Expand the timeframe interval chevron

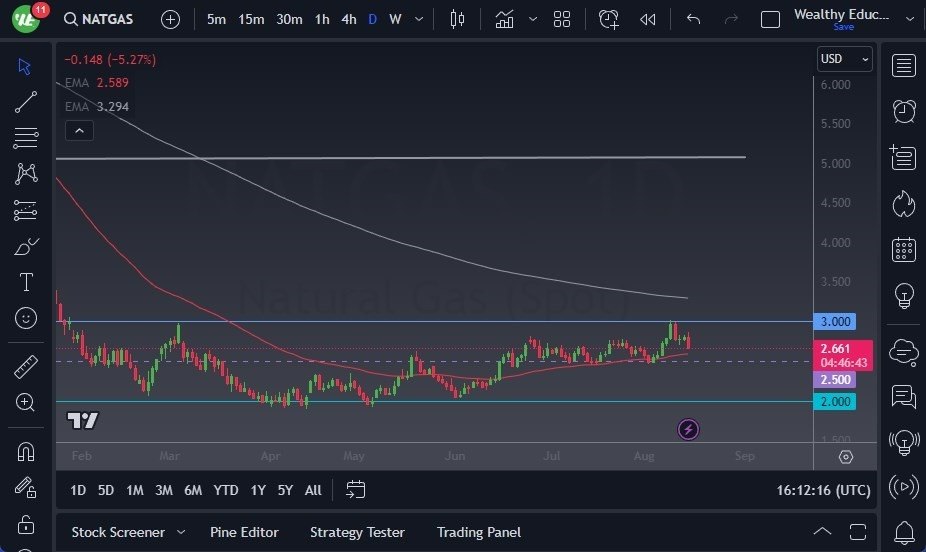pos(418,19)
